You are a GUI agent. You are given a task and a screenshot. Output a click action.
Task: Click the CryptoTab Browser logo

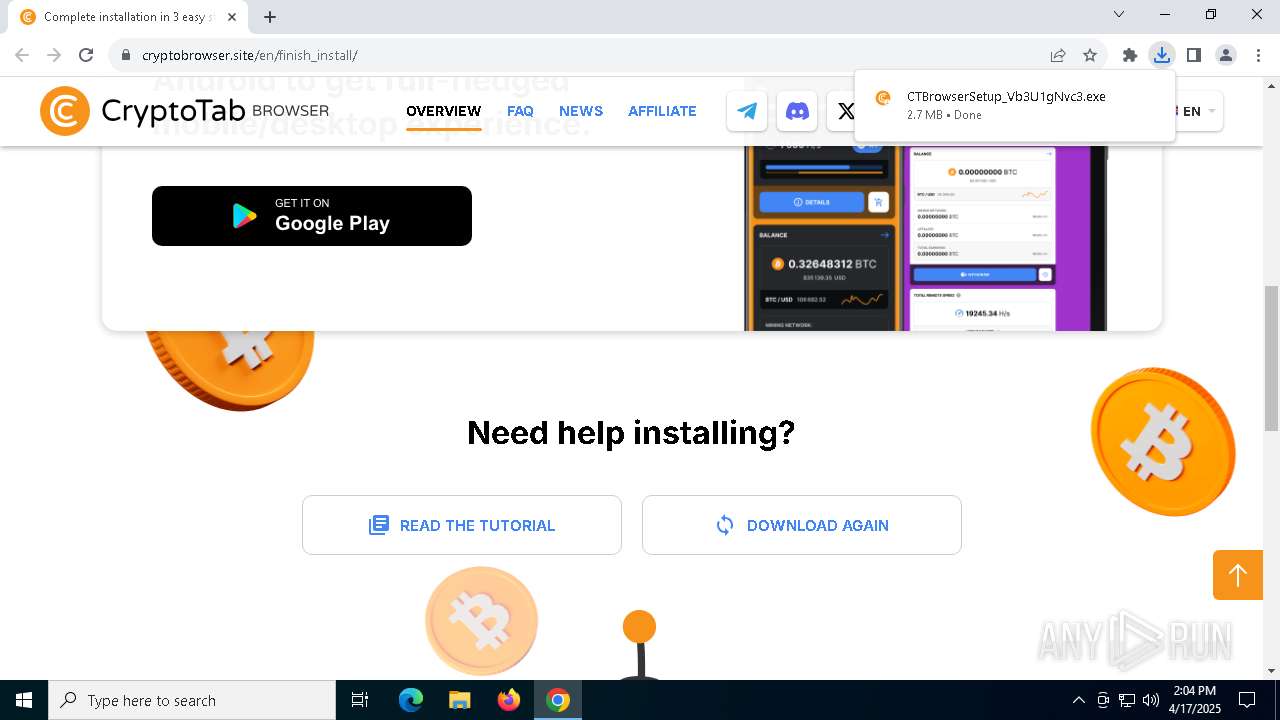(x=185, y=111)
